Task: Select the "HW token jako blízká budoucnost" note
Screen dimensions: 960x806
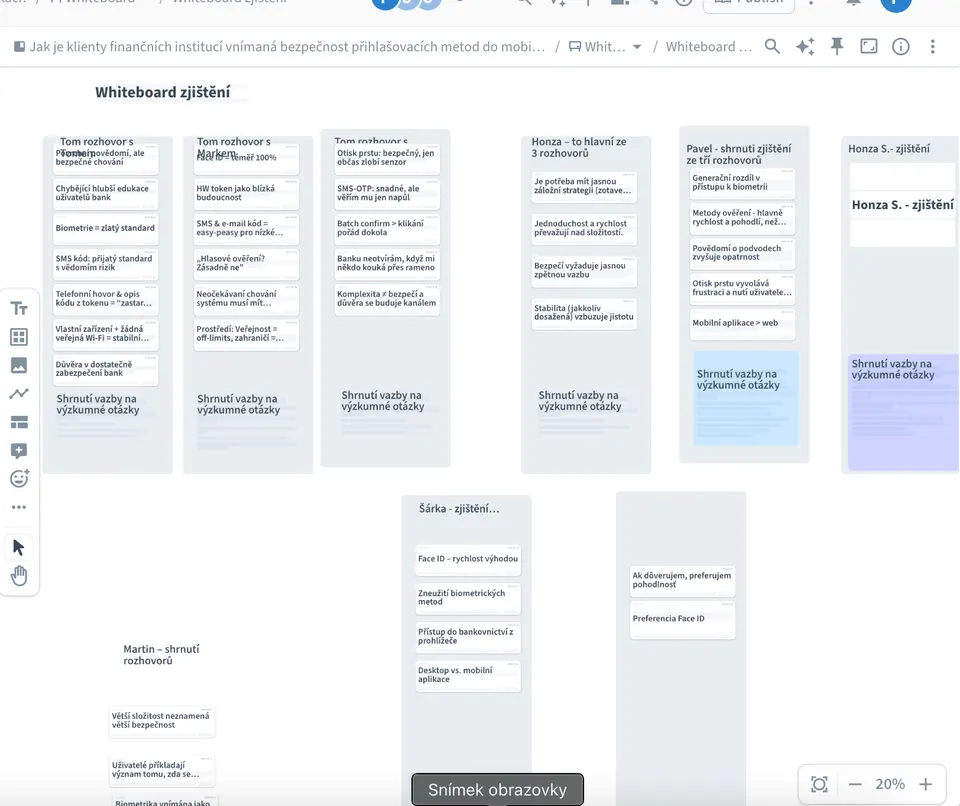Action: pos(246,194)
